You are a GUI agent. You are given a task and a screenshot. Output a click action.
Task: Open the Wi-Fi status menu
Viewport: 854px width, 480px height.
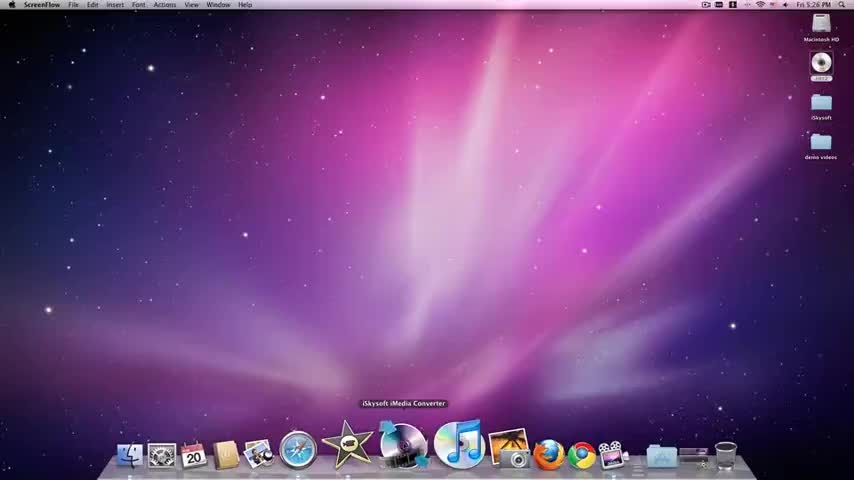[760, 4]
